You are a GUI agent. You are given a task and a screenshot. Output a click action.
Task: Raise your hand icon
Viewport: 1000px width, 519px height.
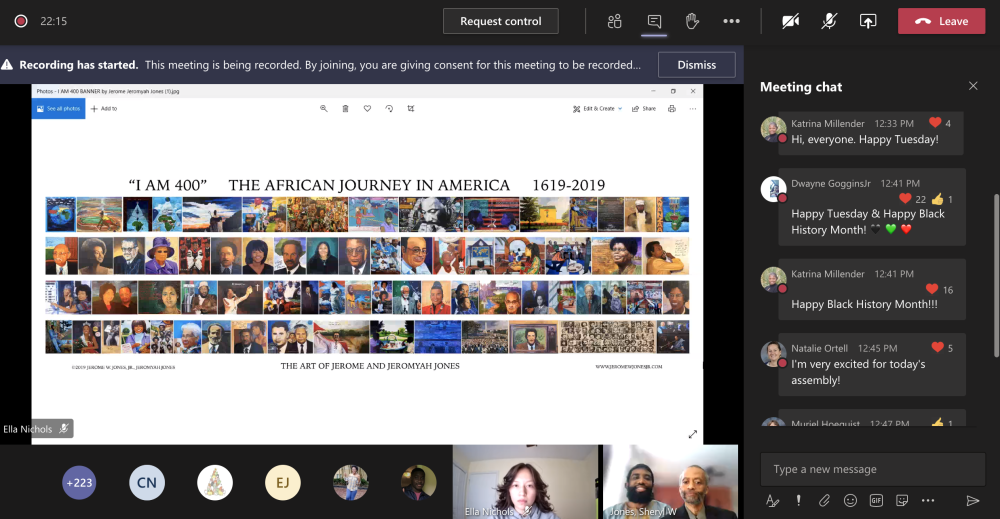tap(692, 21)
